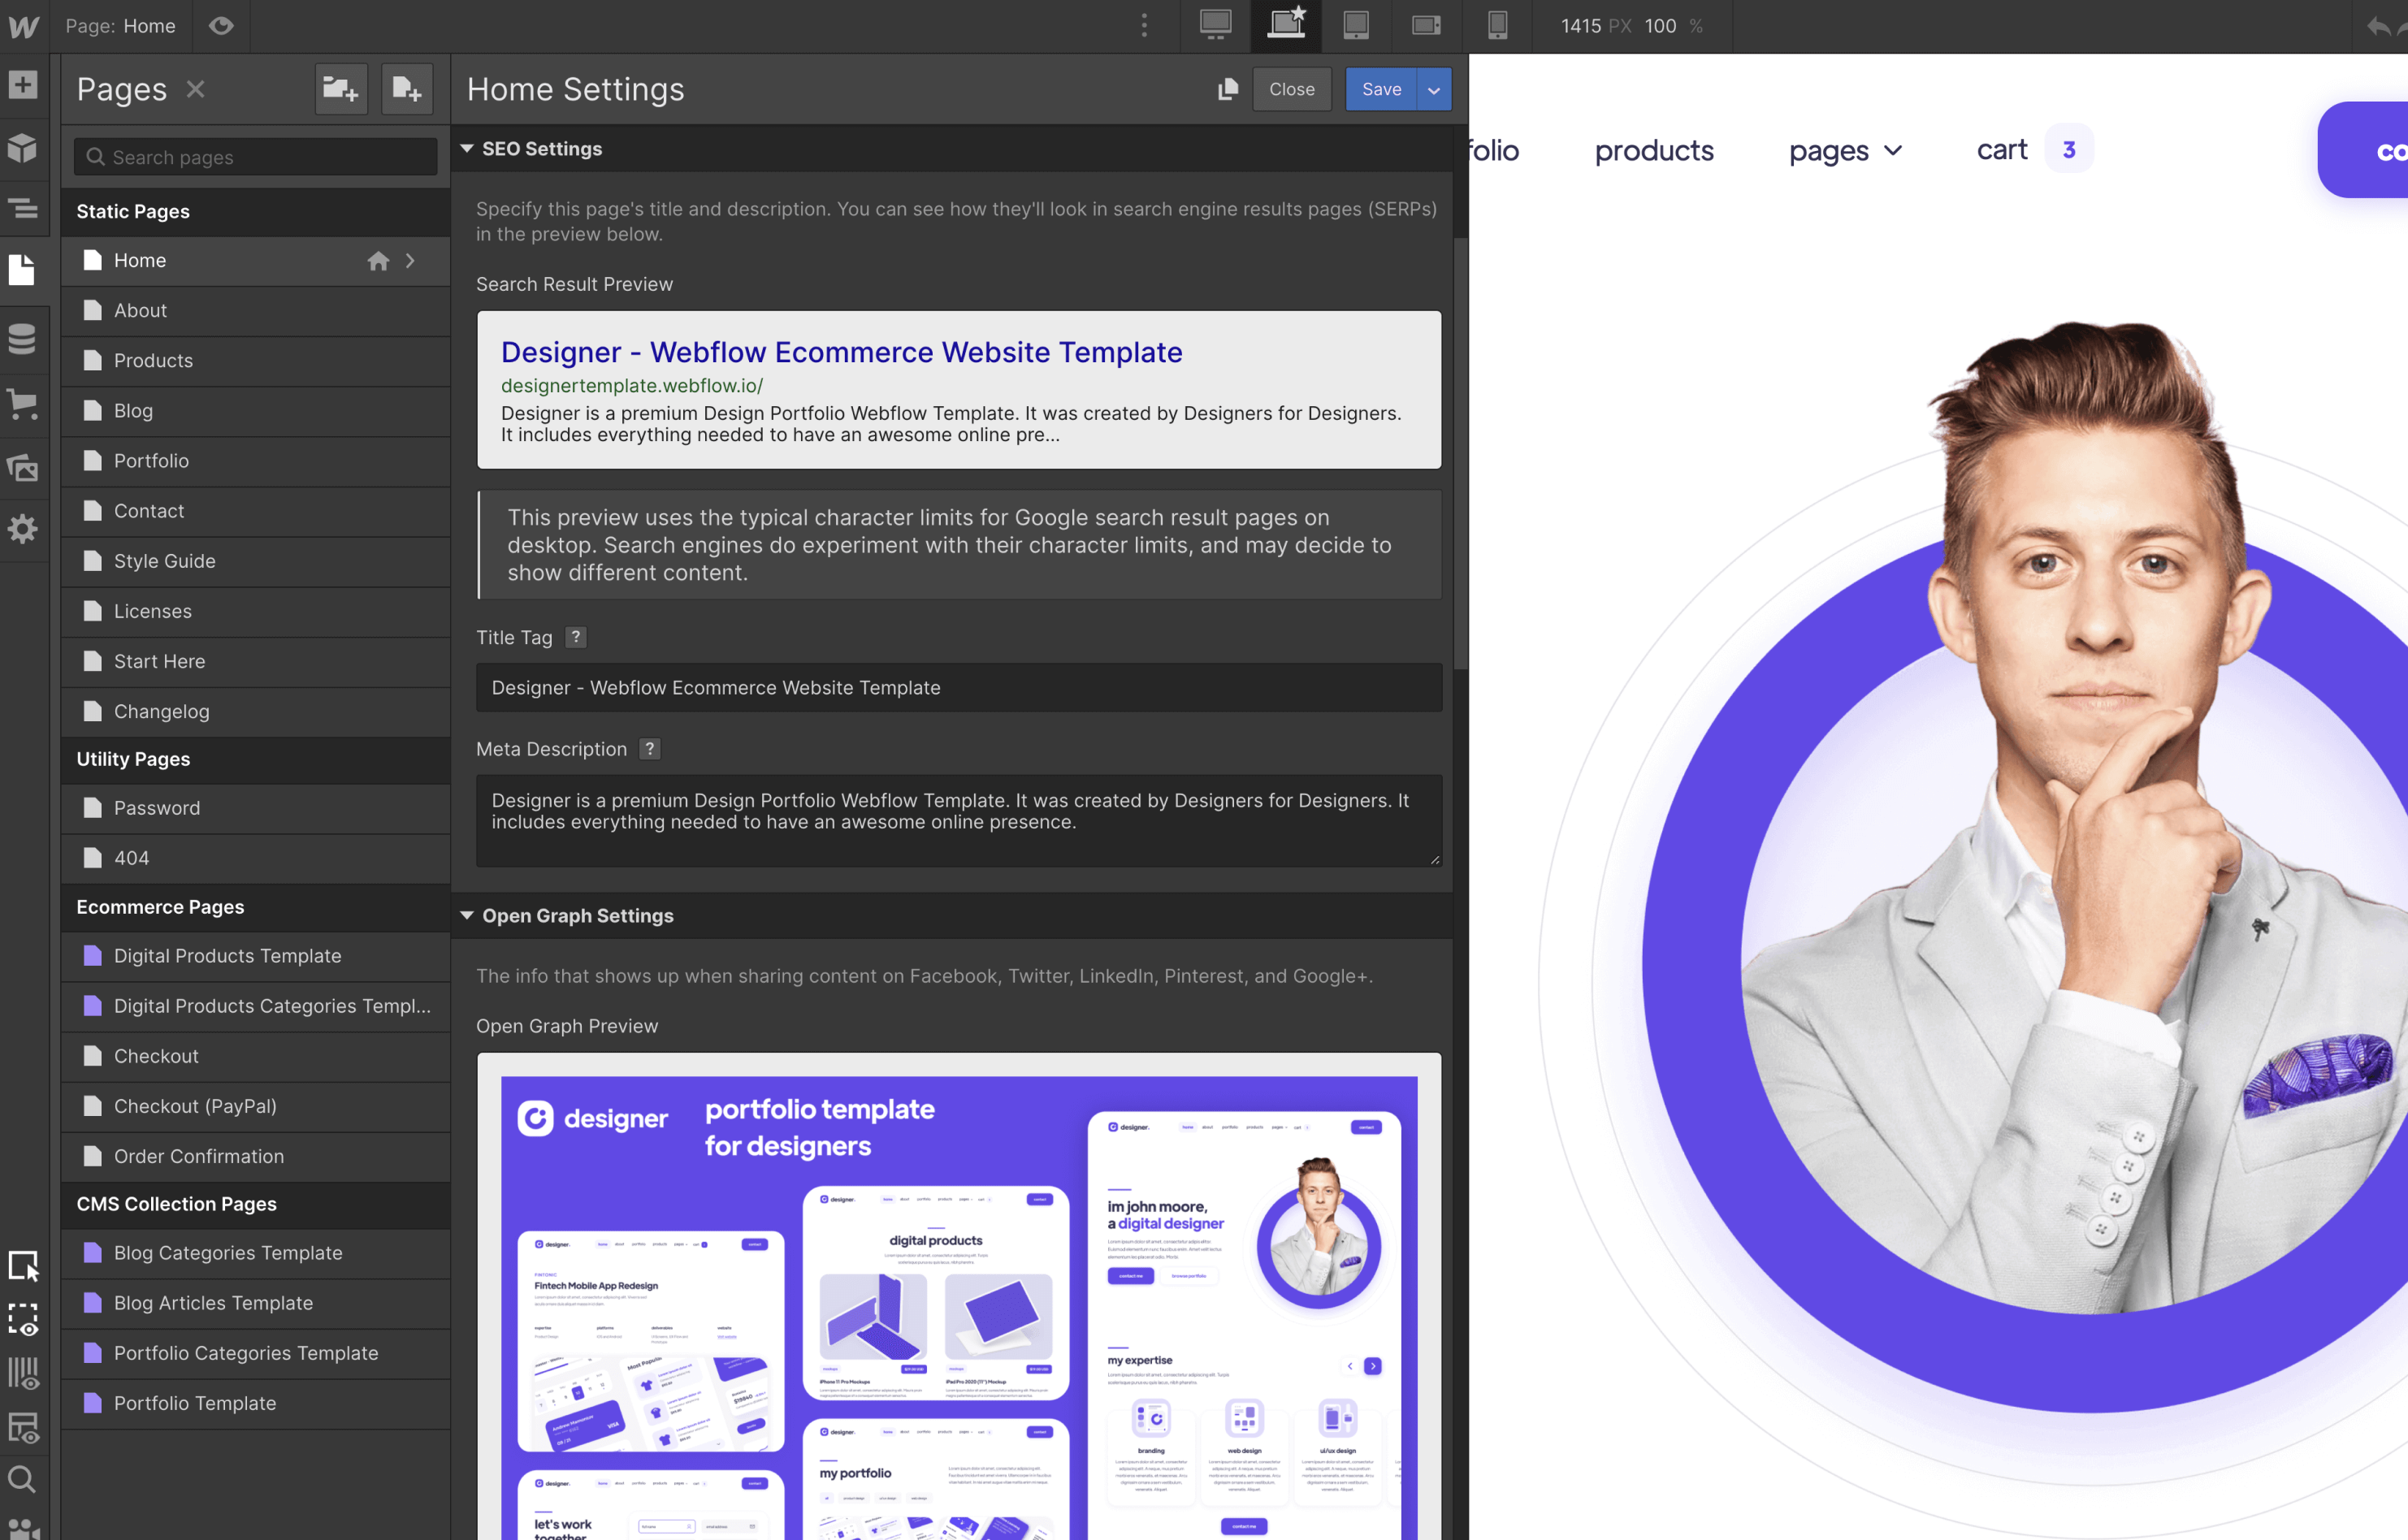This screenshot has width=2408, height=1540.
Task: Open the Assets panel
Action: (22, 467)
